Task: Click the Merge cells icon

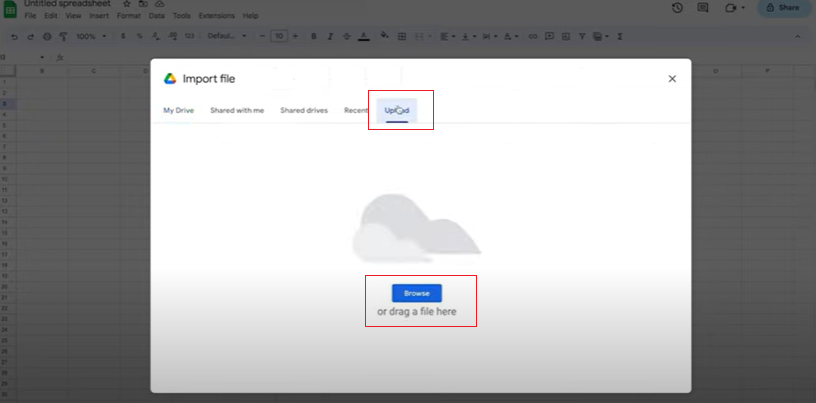Action: click(419, 36)
